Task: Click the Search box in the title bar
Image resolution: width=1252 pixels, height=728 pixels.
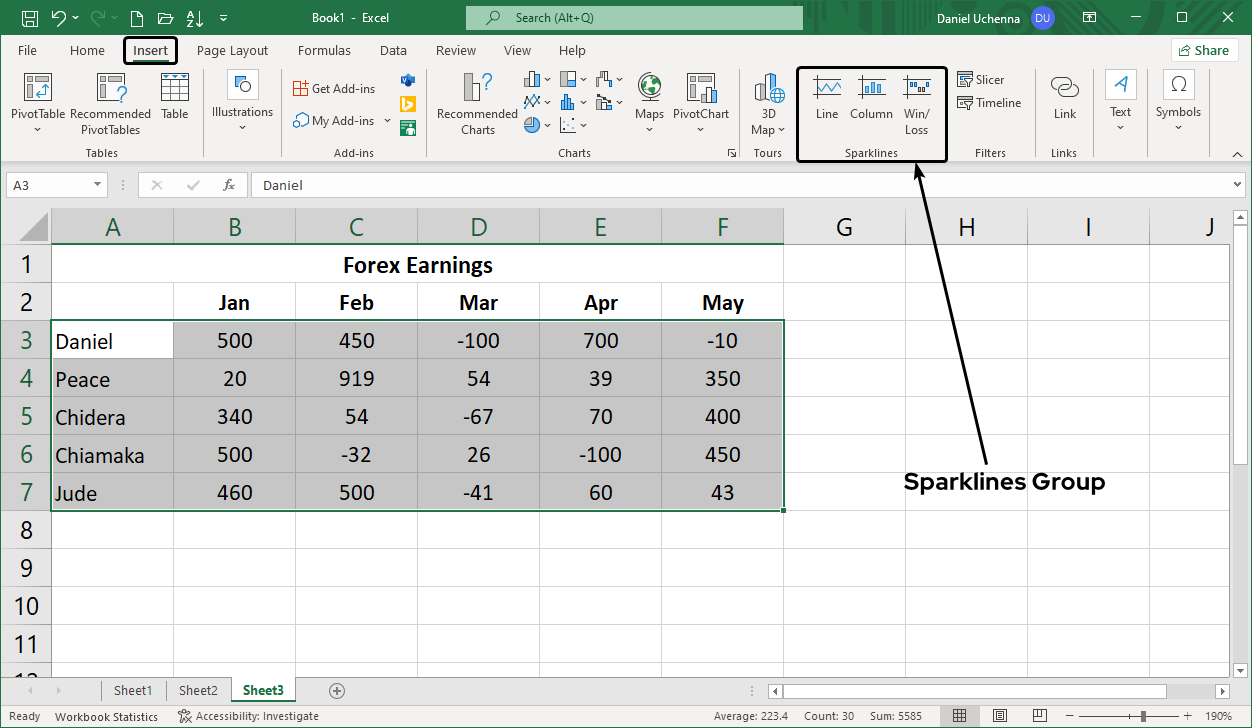Action: point(632,17)
